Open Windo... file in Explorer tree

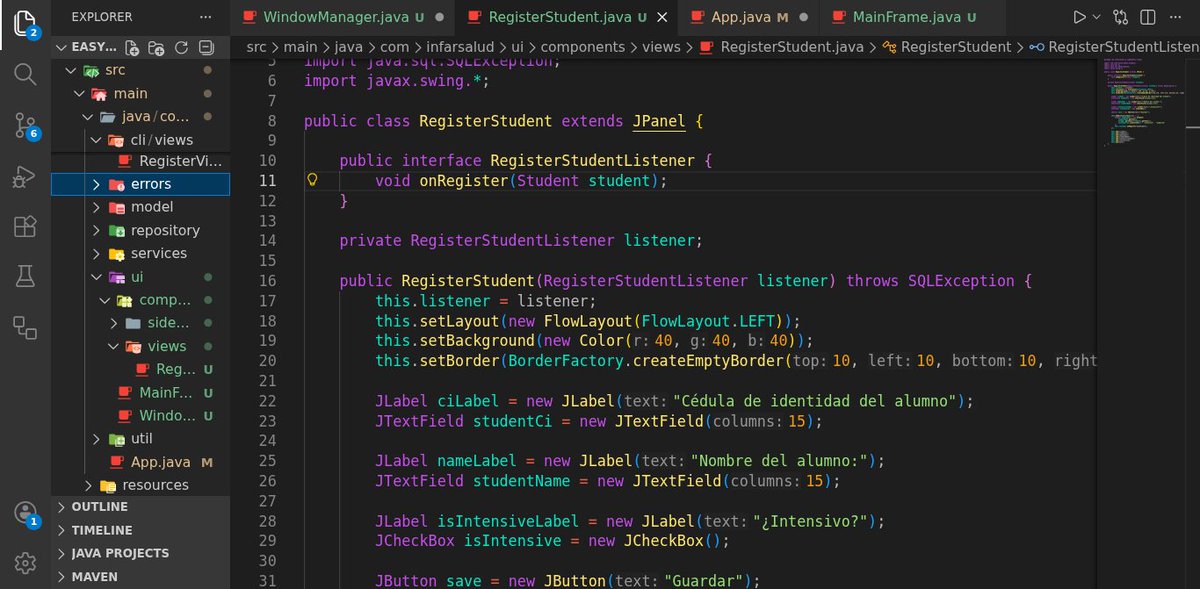point(140,415)
